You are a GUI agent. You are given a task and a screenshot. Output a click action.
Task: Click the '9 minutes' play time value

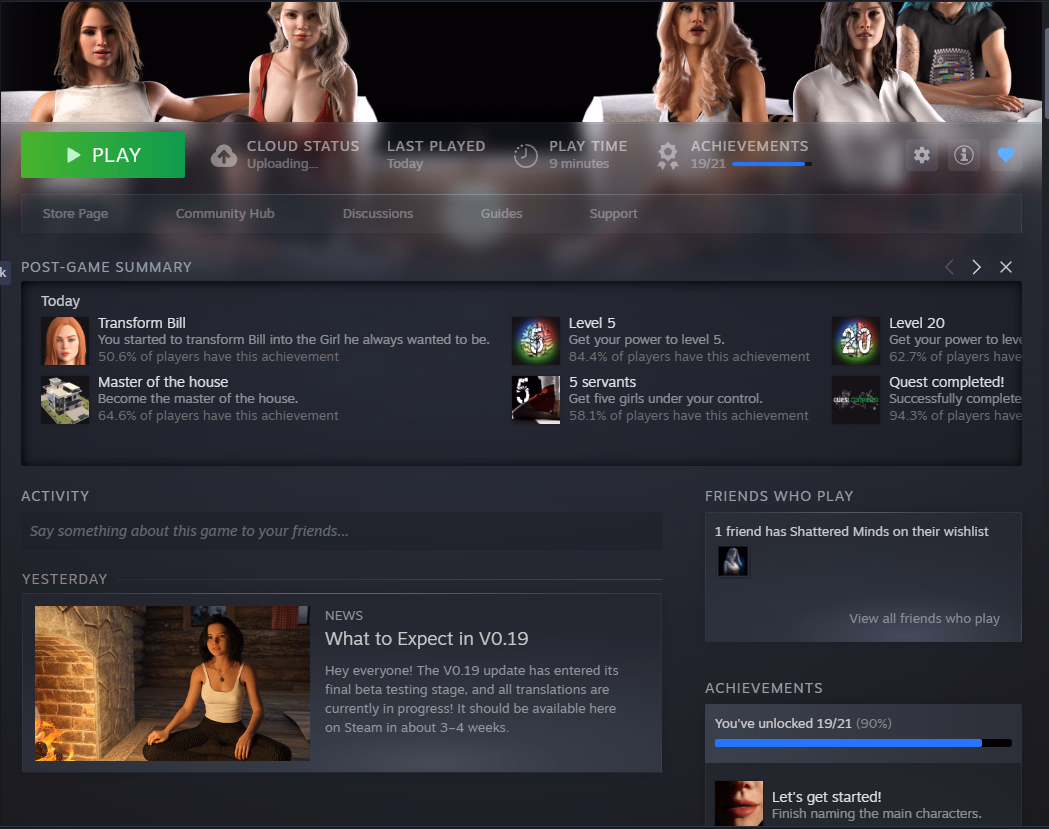pyautogui.click(x=579, y=163)
